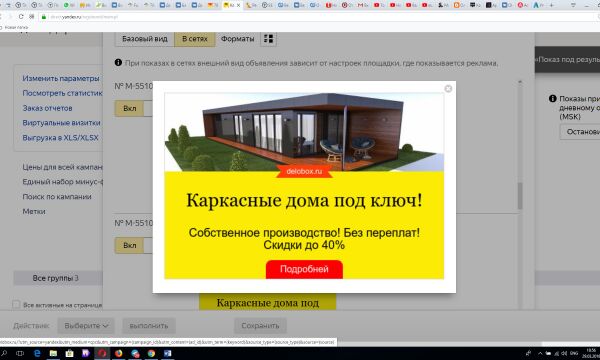Switch to Microsoft Word on the taskbar
600x360 pixels.
pyautogui.click(x=168, y=353)
